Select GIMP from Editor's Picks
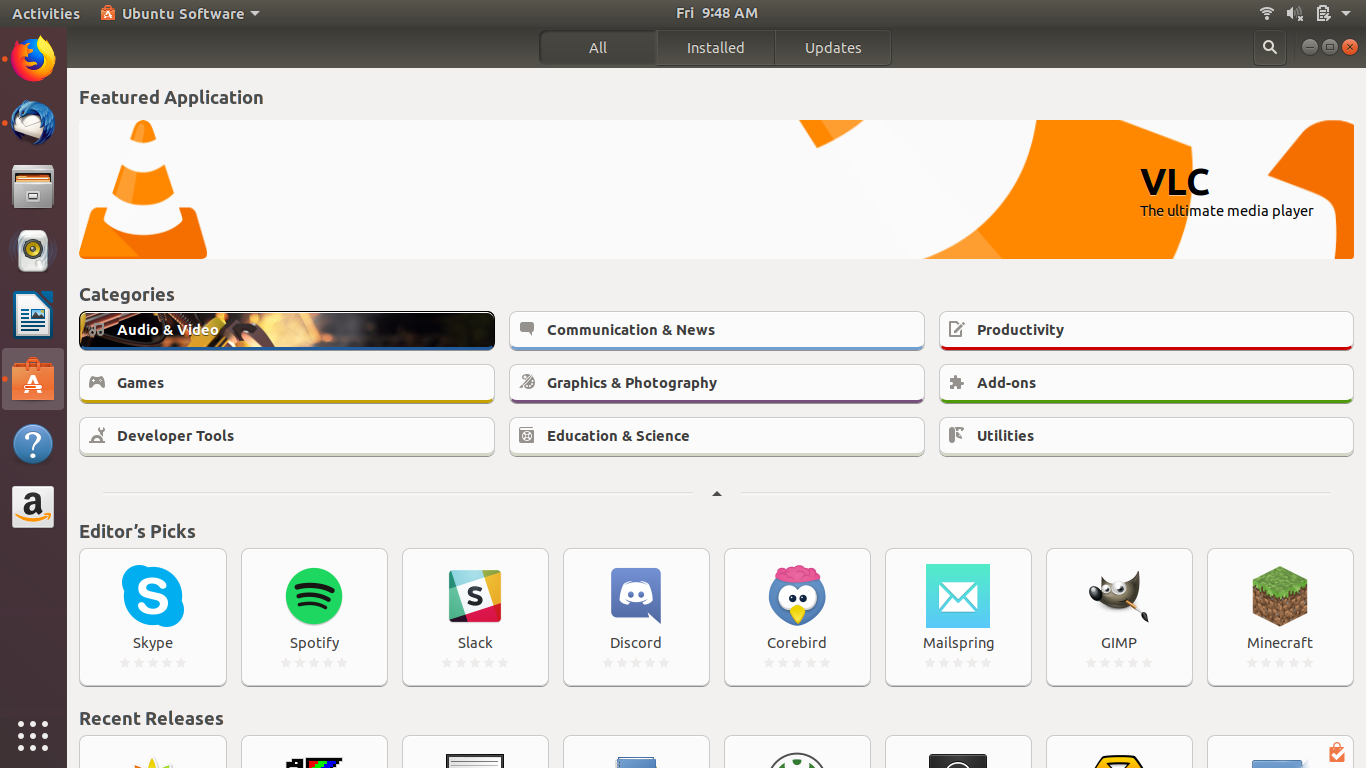Screen dimensions: 1366x768 (1119, 617)
